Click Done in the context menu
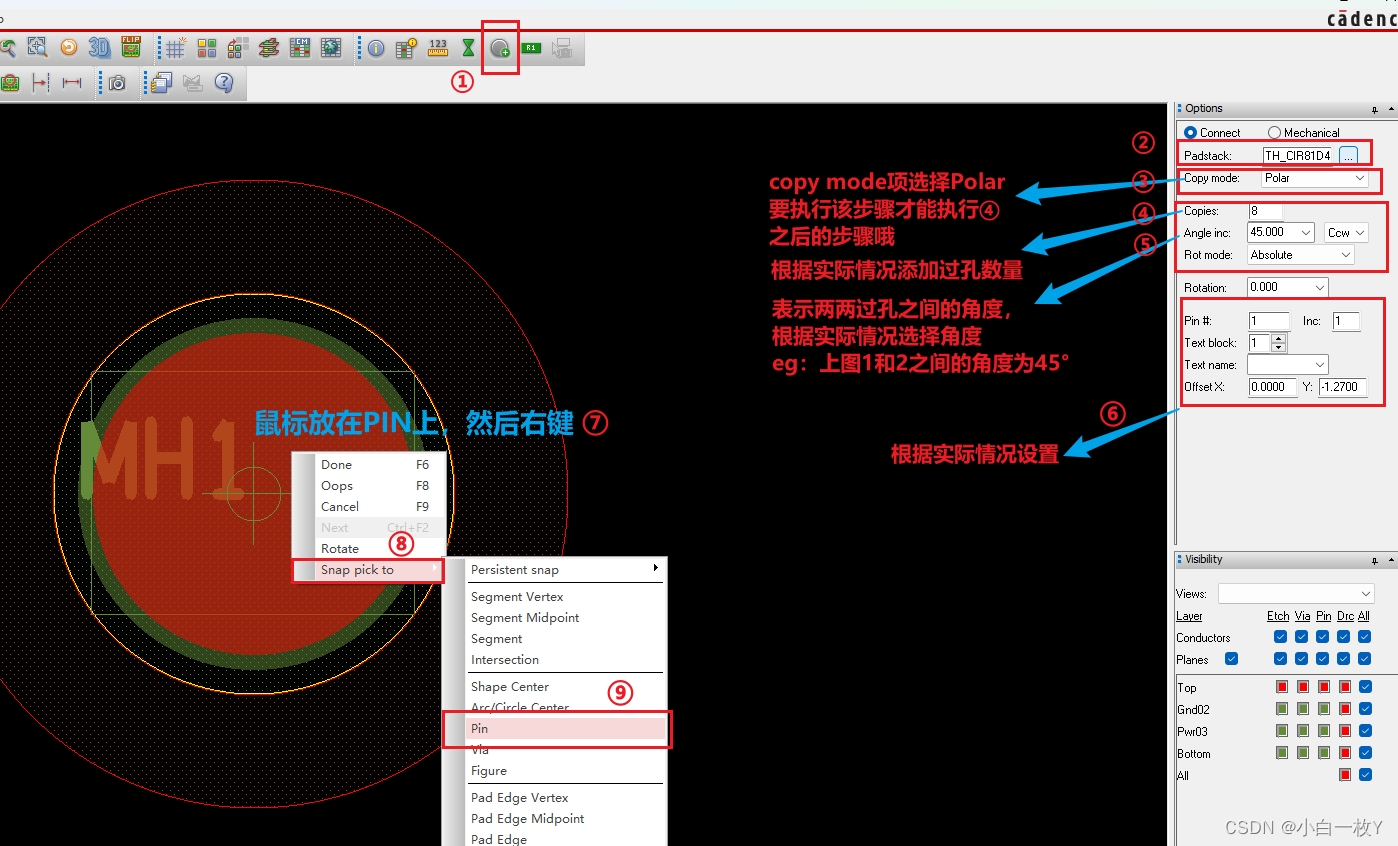Screen dimensions: 1398x846 tap(336, 464)
